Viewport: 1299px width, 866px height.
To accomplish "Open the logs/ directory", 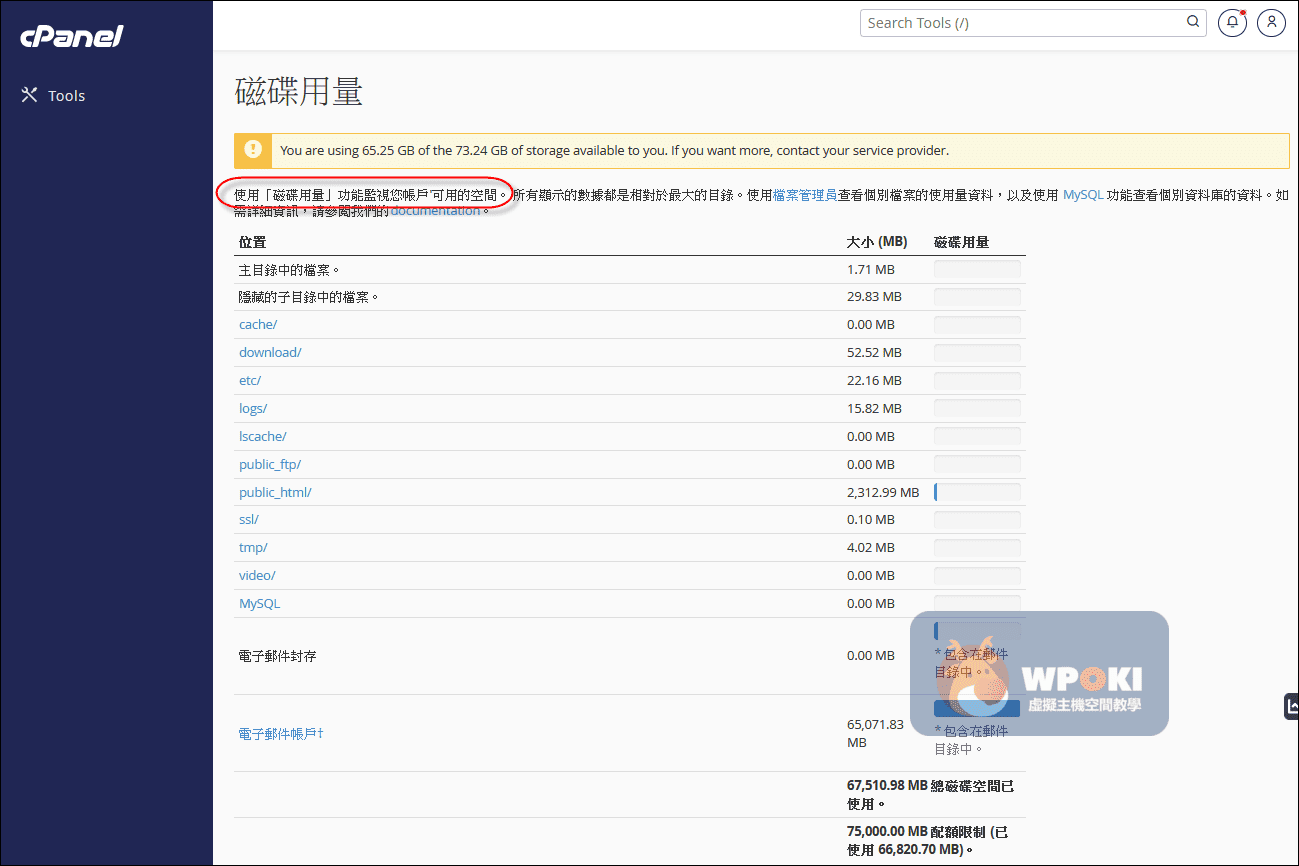I will pyautogui.click(x=253, y=409).
